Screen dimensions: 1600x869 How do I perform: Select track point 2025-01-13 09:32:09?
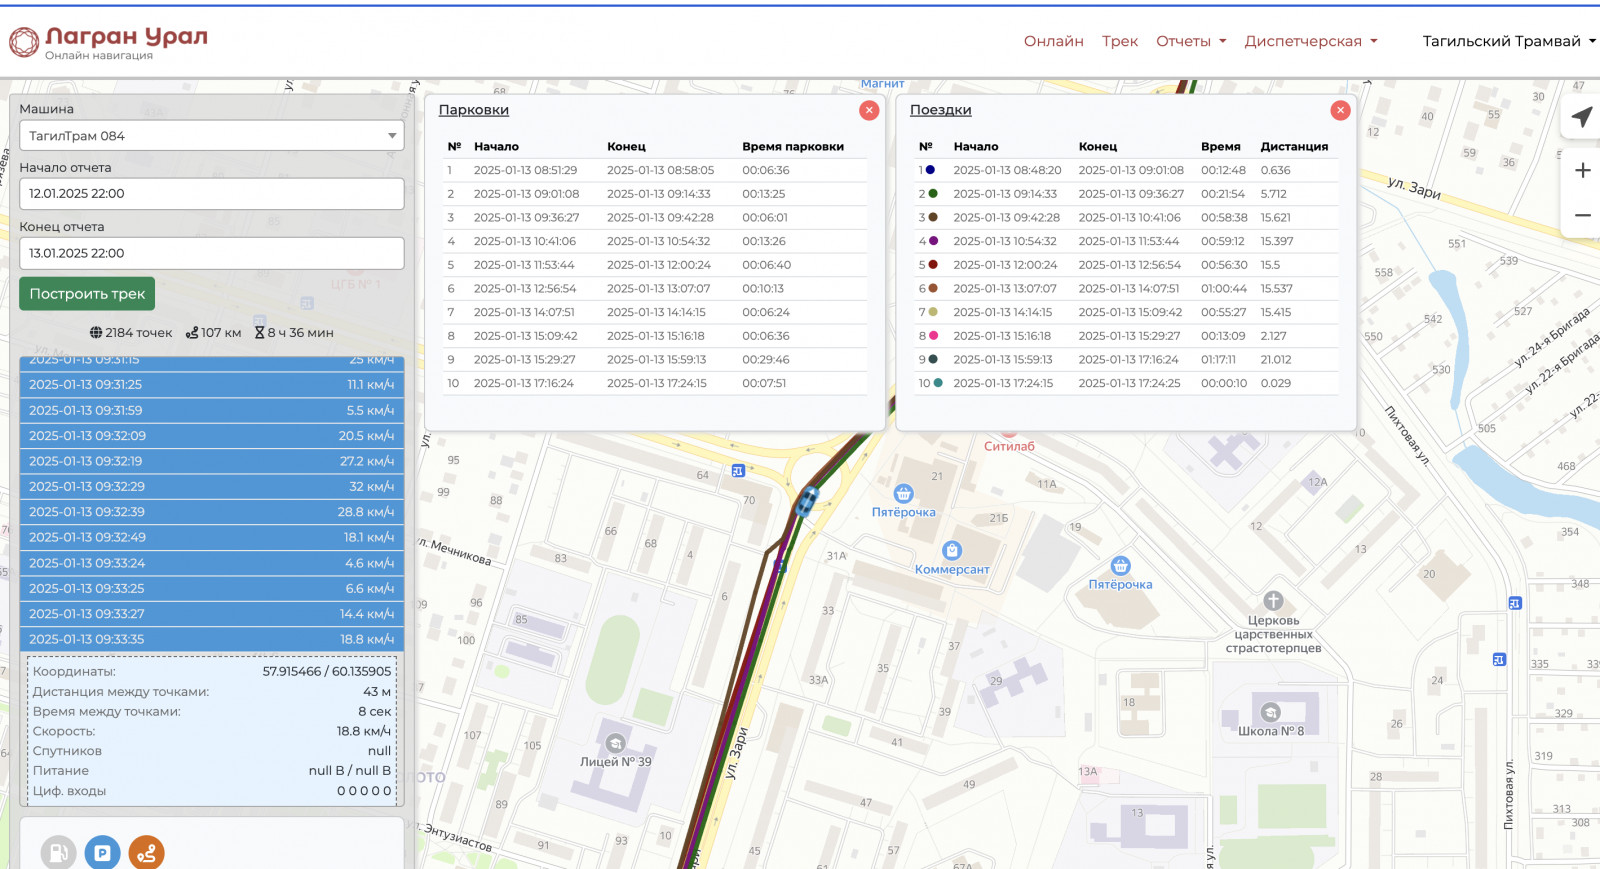coord(212,436)
